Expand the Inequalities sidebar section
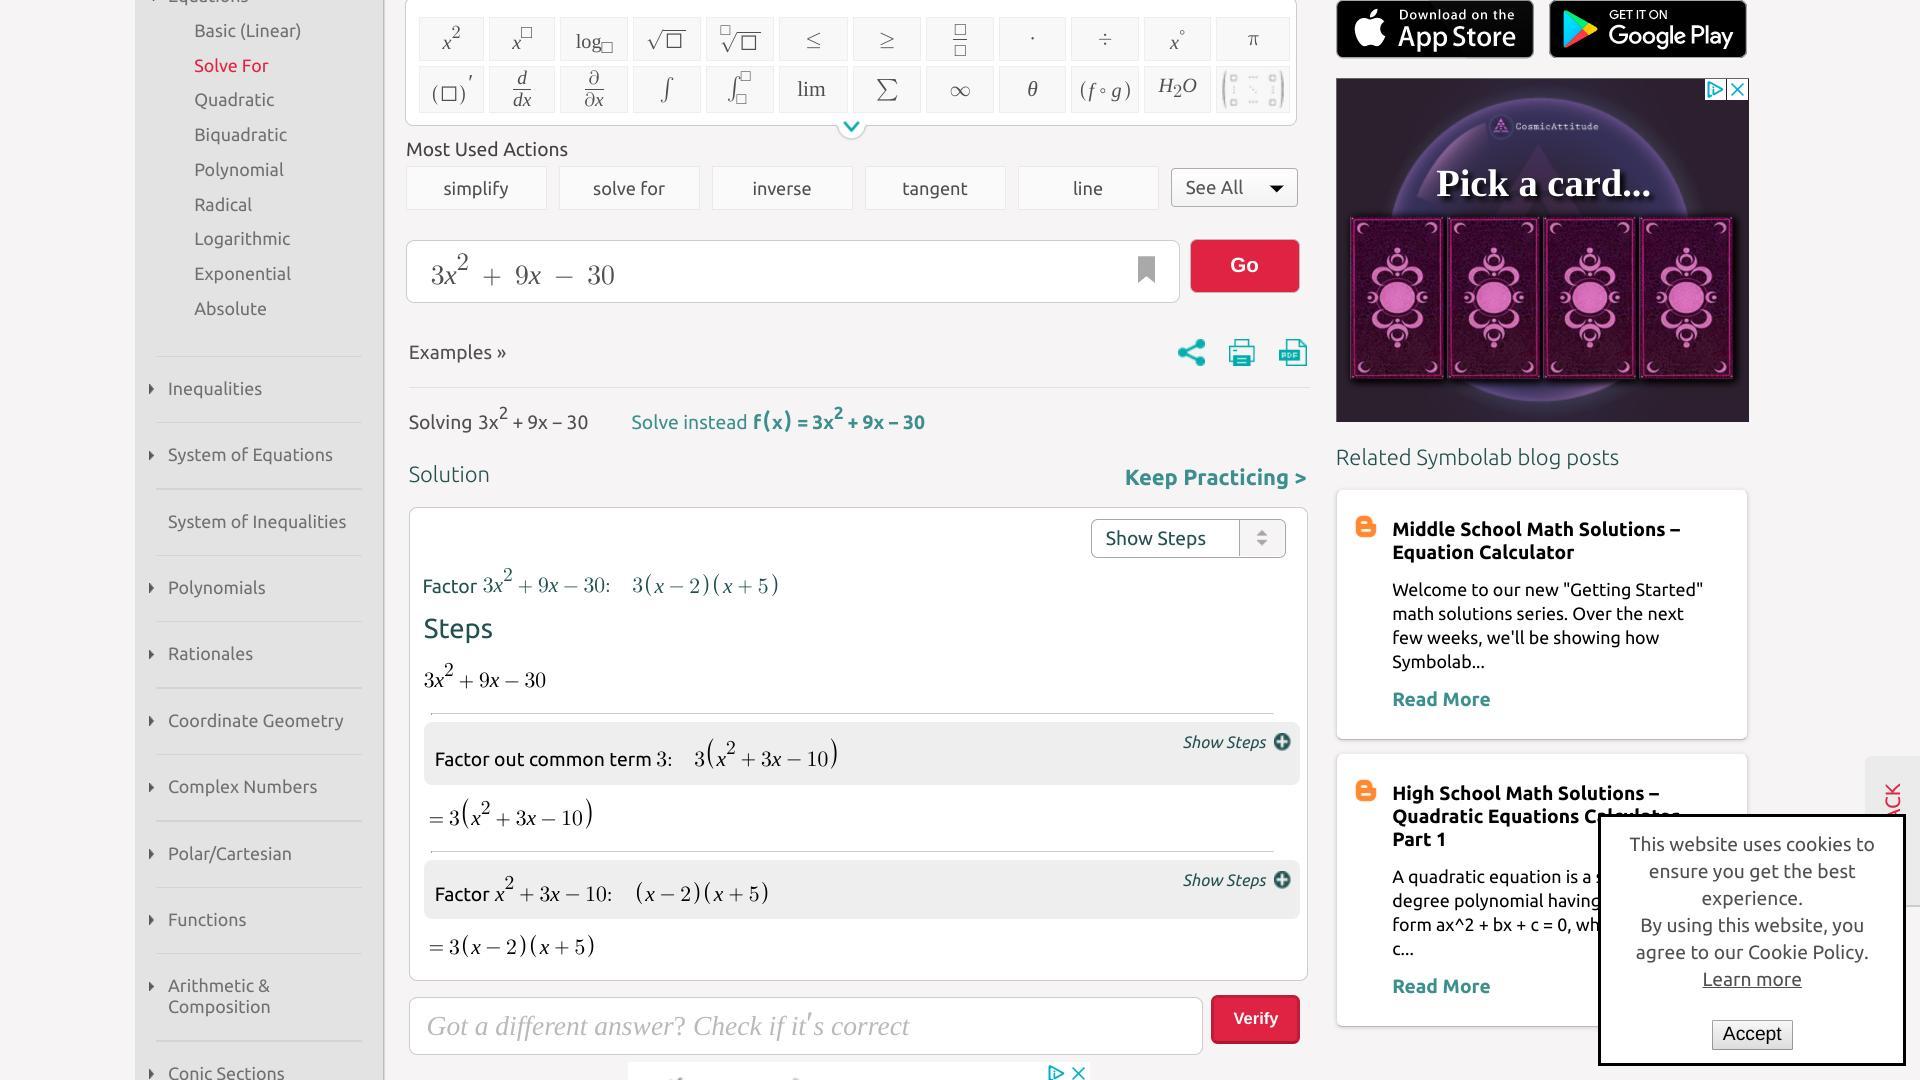 pos(214,389)
